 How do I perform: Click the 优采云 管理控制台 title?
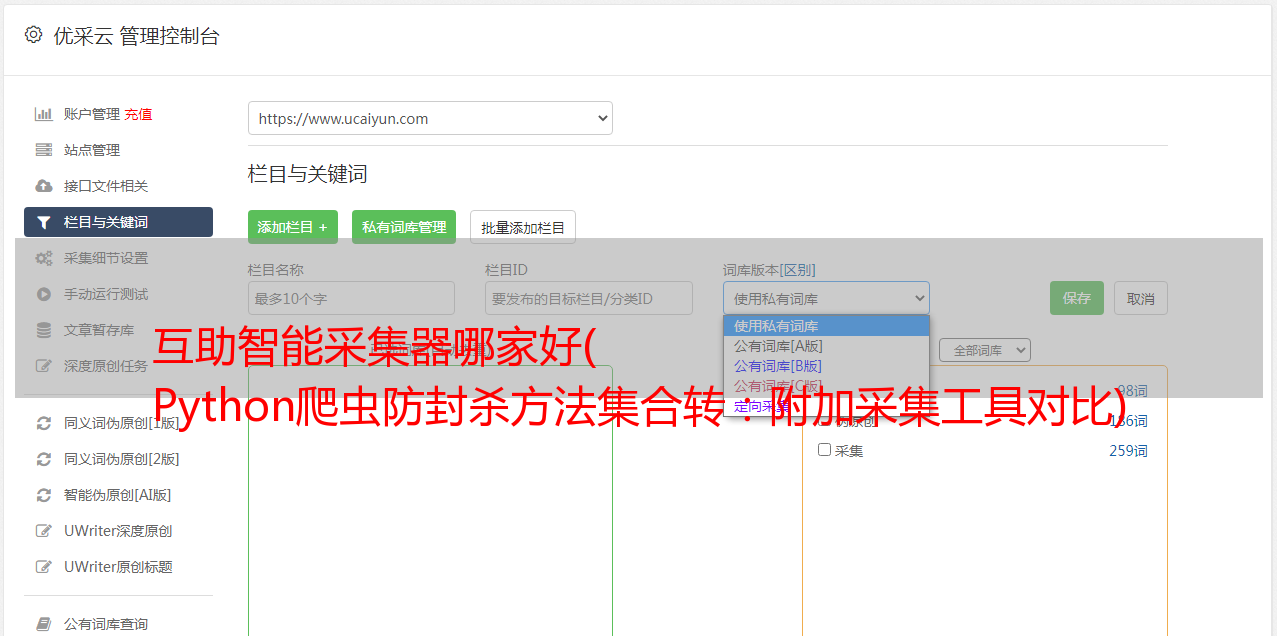pyautogui.click(x=136, y=36)
